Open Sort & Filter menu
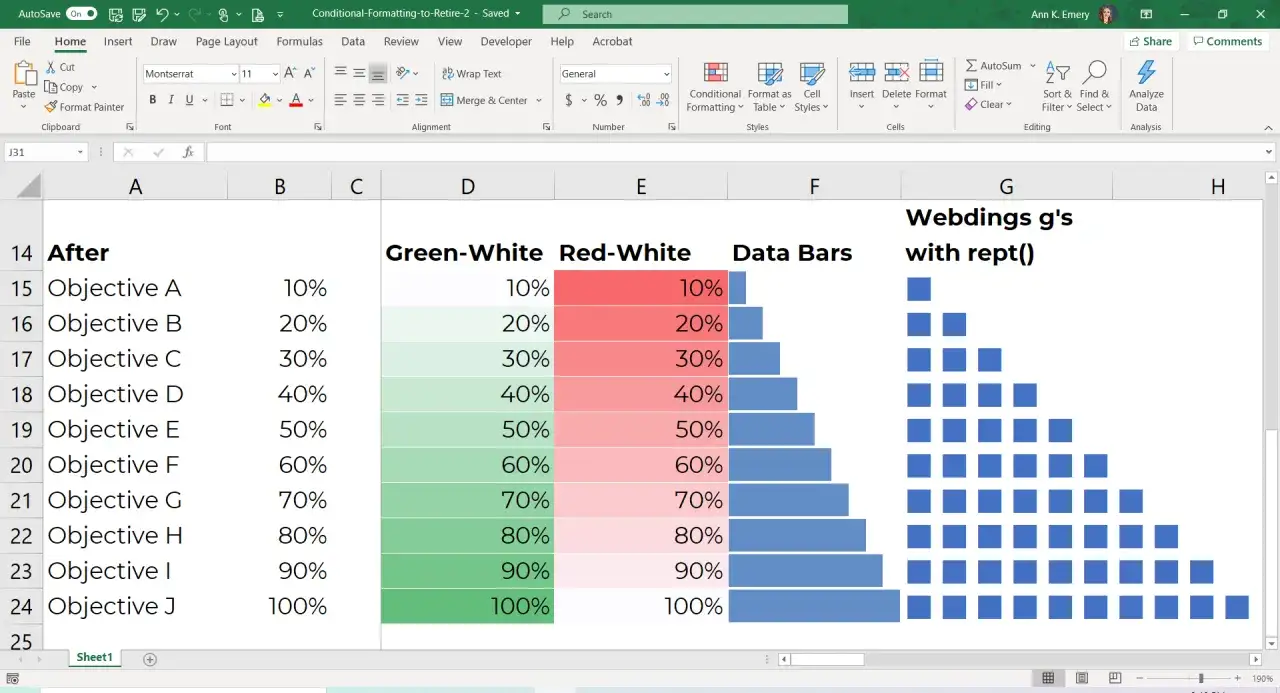1280x693 pixels. pos(1057,87)
